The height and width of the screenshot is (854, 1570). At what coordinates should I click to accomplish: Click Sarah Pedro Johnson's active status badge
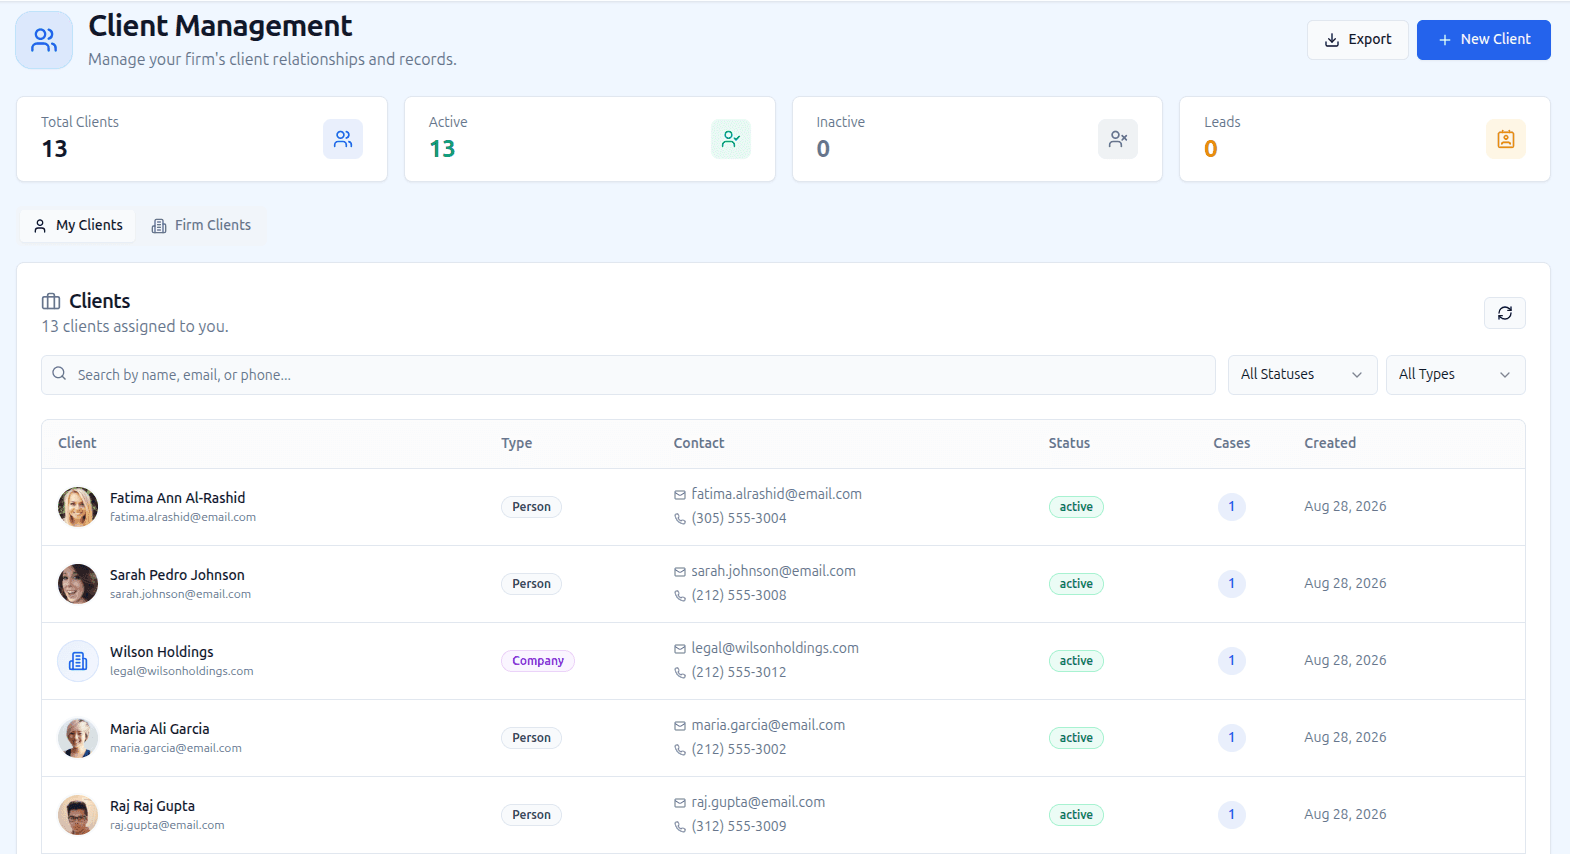click(1076, 584)
